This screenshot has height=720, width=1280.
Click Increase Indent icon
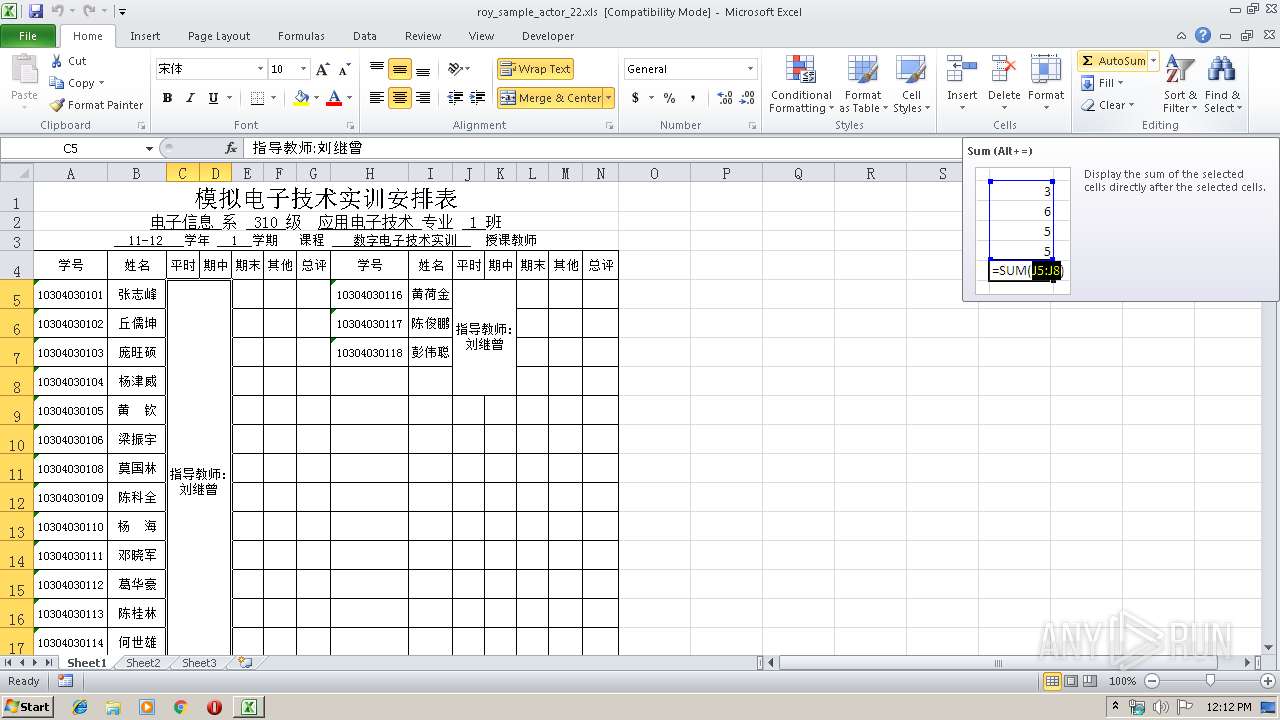click(x=478, y=98)
